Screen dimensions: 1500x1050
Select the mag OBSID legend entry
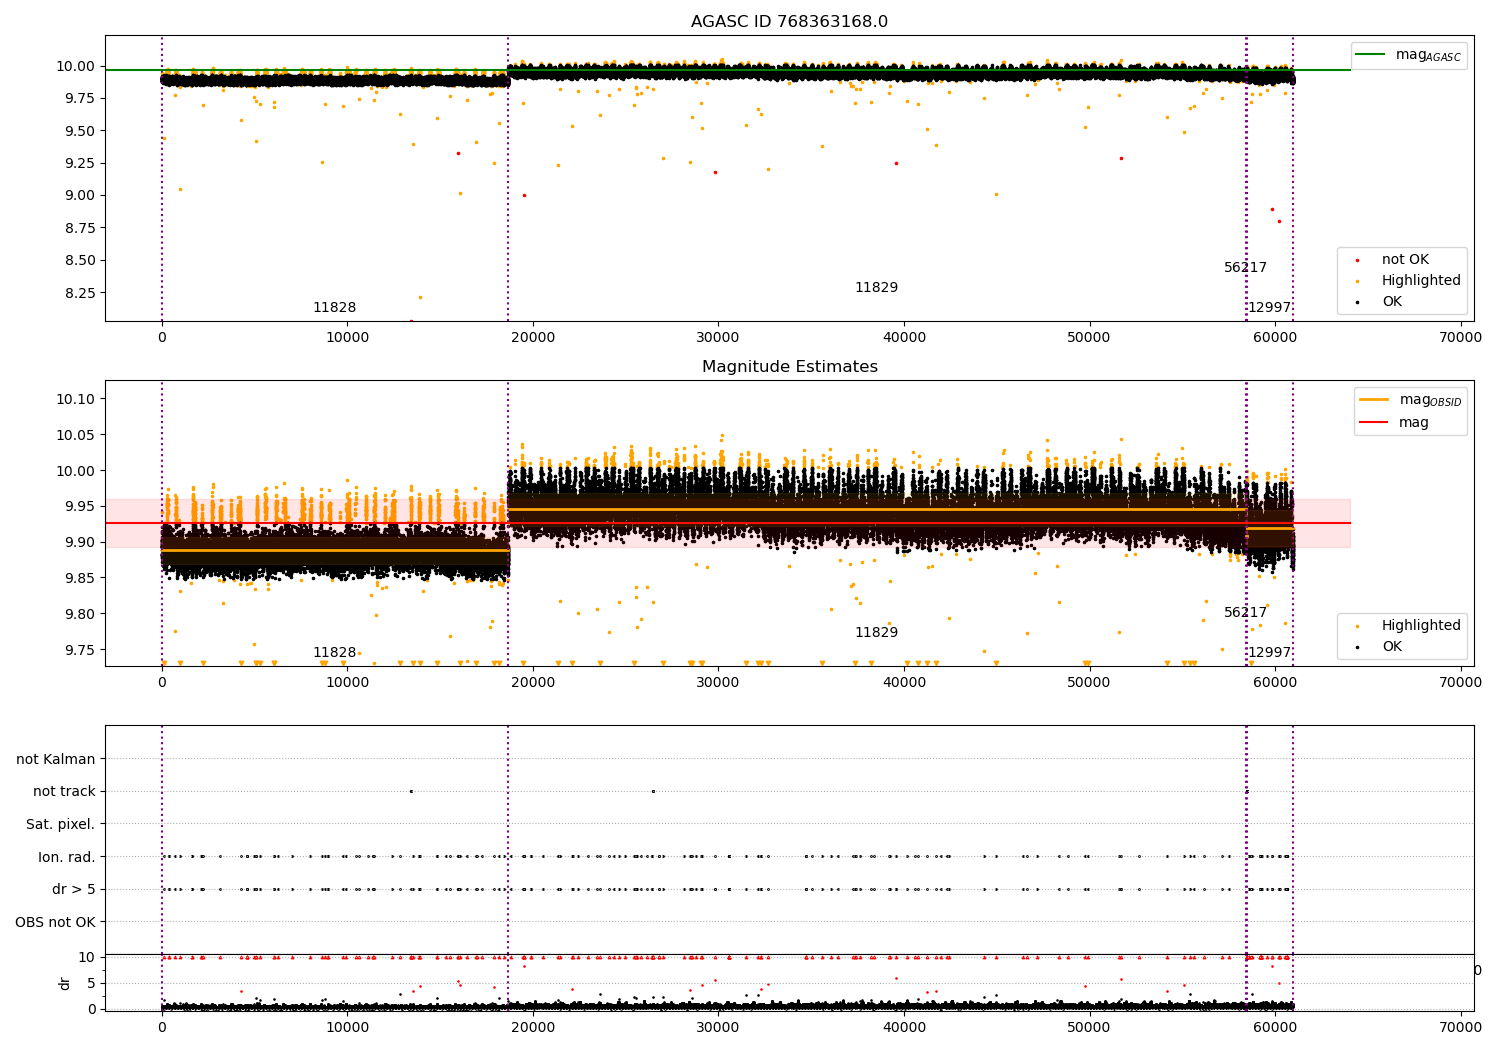click(x=1411, y=400)
